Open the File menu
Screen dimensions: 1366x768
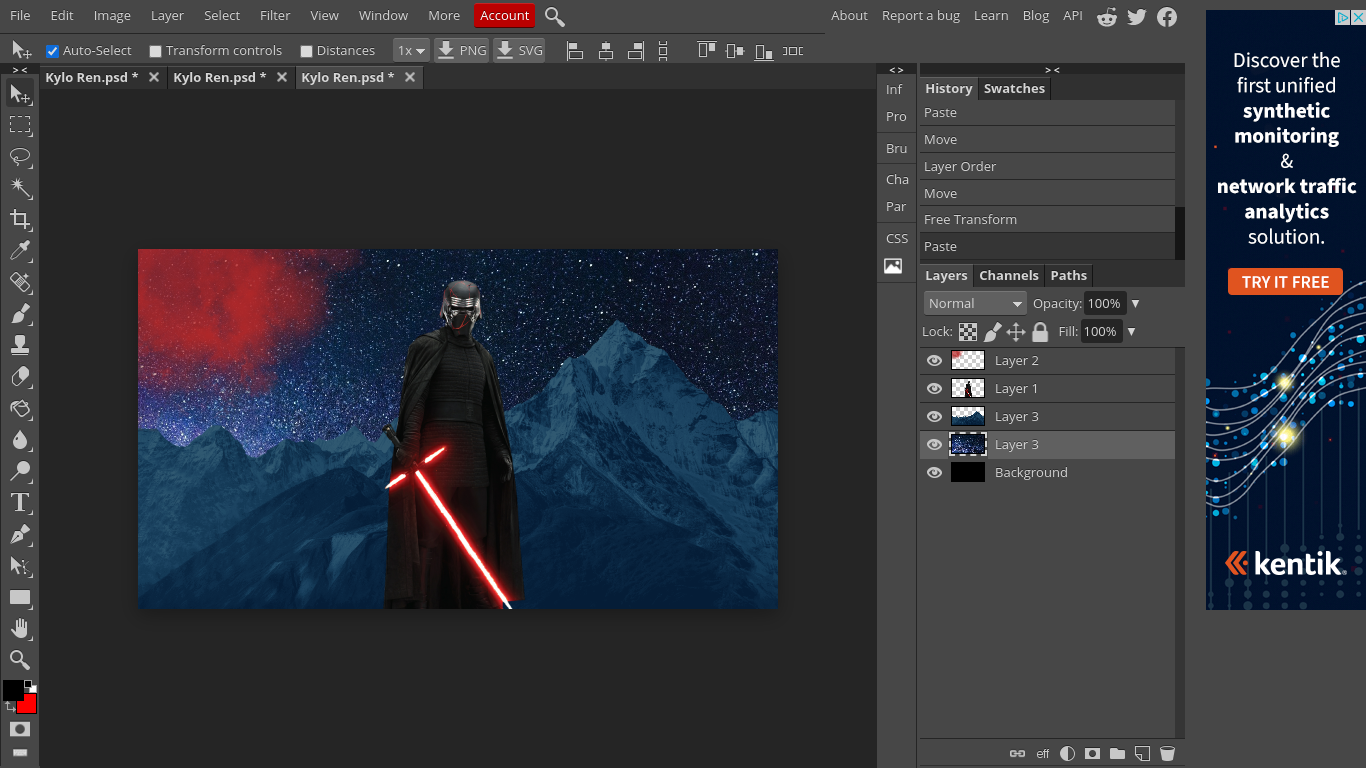(20, 15)
